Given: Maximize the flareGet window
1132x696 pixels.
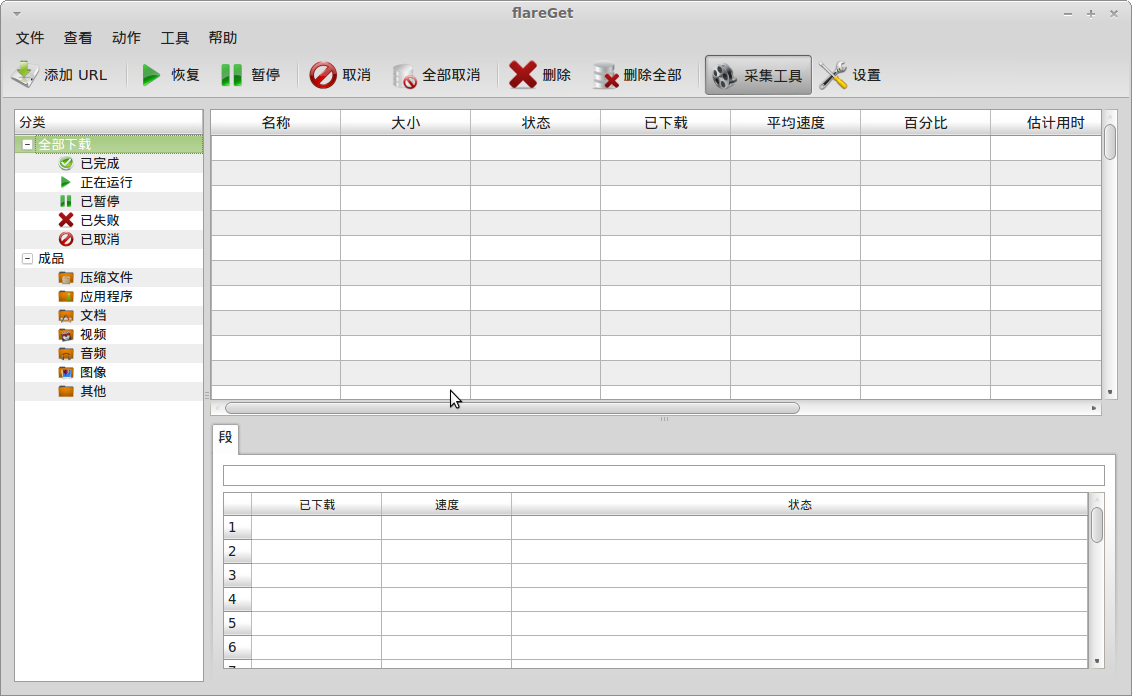Looking at the screenshot, I should [1091, 14].
